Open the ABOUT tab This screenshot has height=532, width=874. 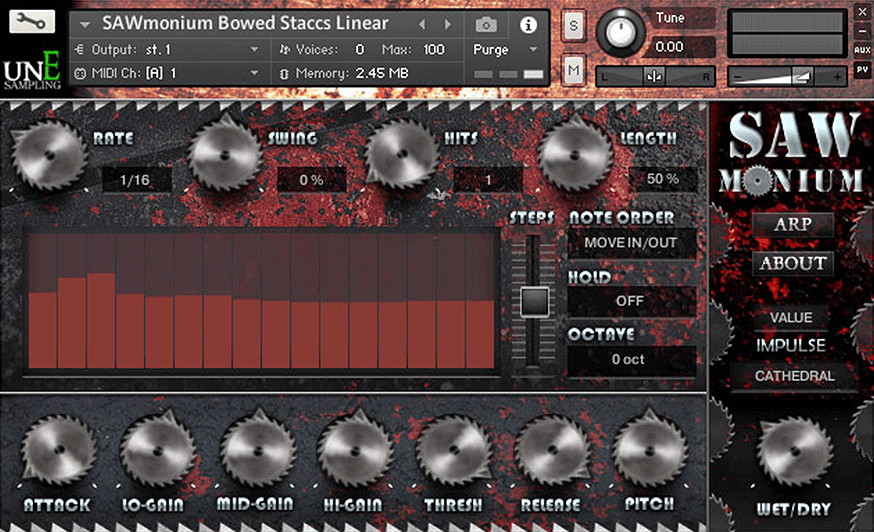point(792,263)
